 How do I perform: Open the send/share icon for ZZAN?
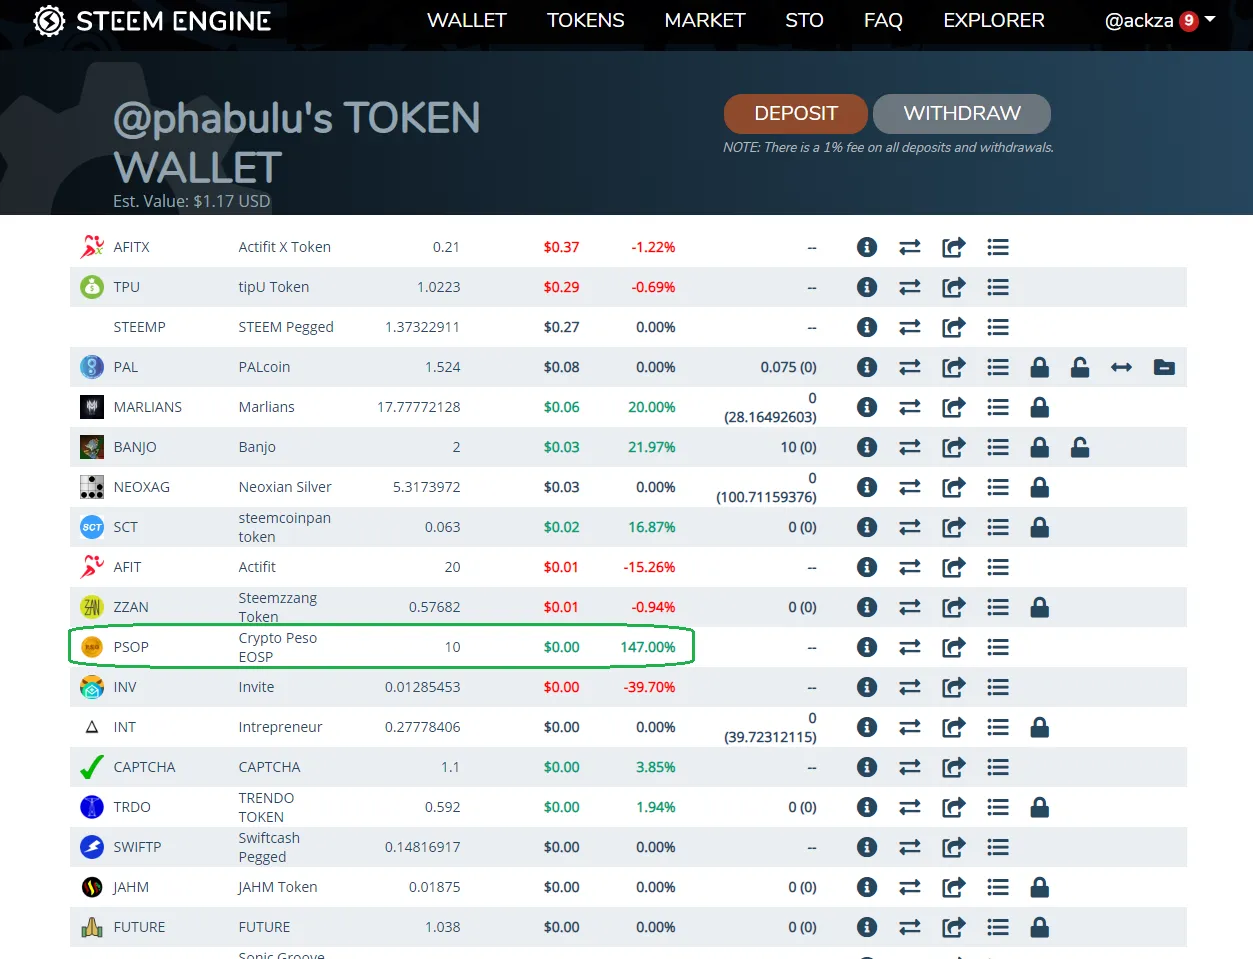pos(954,607)
